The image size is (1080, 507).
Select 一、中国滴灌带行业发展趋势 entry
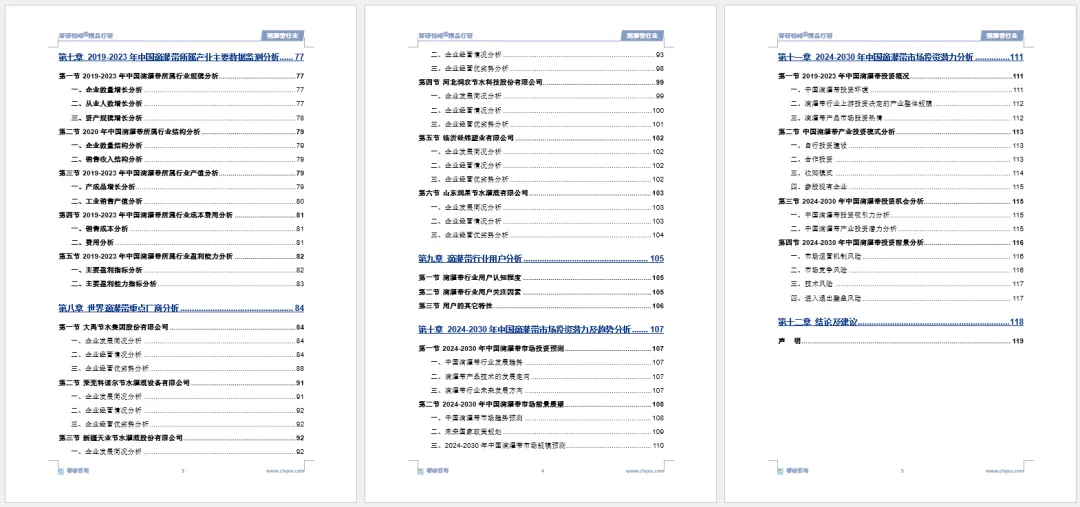pyautogui.click(x=548, y=362)
